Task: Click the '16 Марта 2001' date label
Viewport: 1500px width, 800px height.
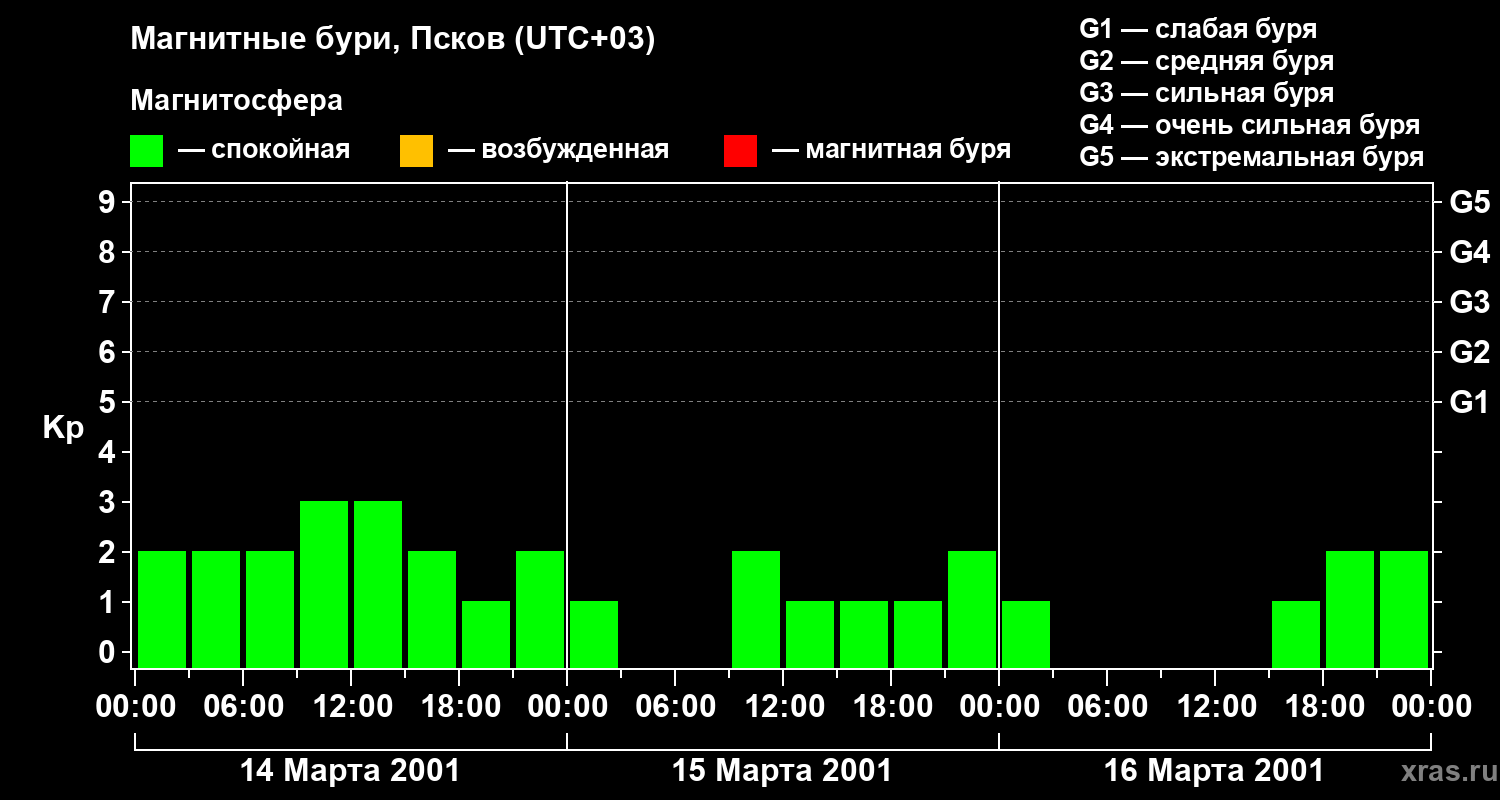Action: click(x=1214, y=771)
